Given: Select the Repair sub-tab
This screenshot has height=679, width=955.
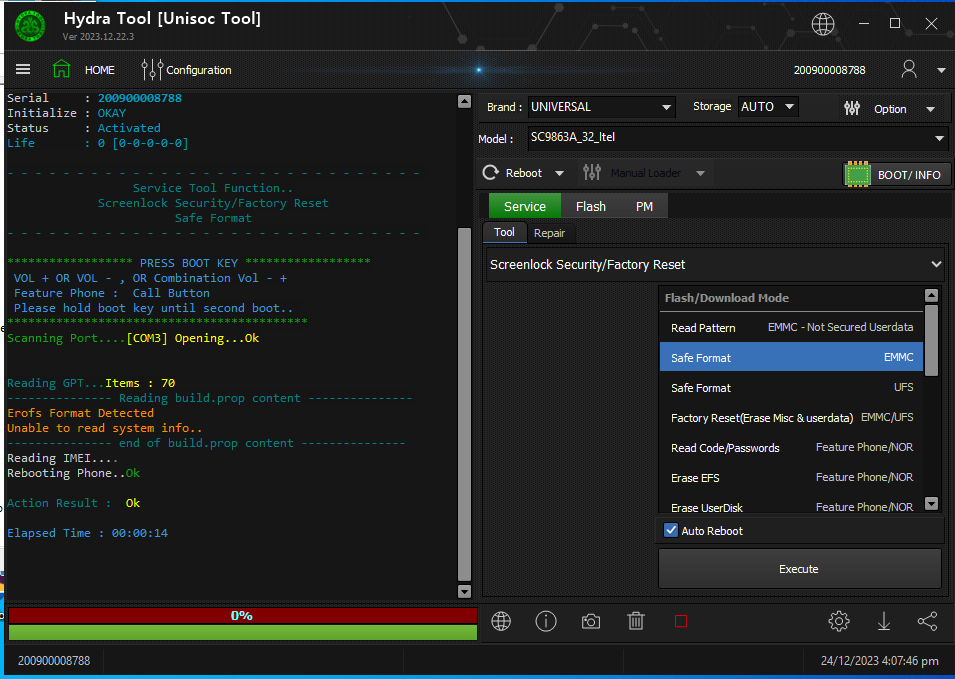Looking at the screenshot, I should [549, 233].
